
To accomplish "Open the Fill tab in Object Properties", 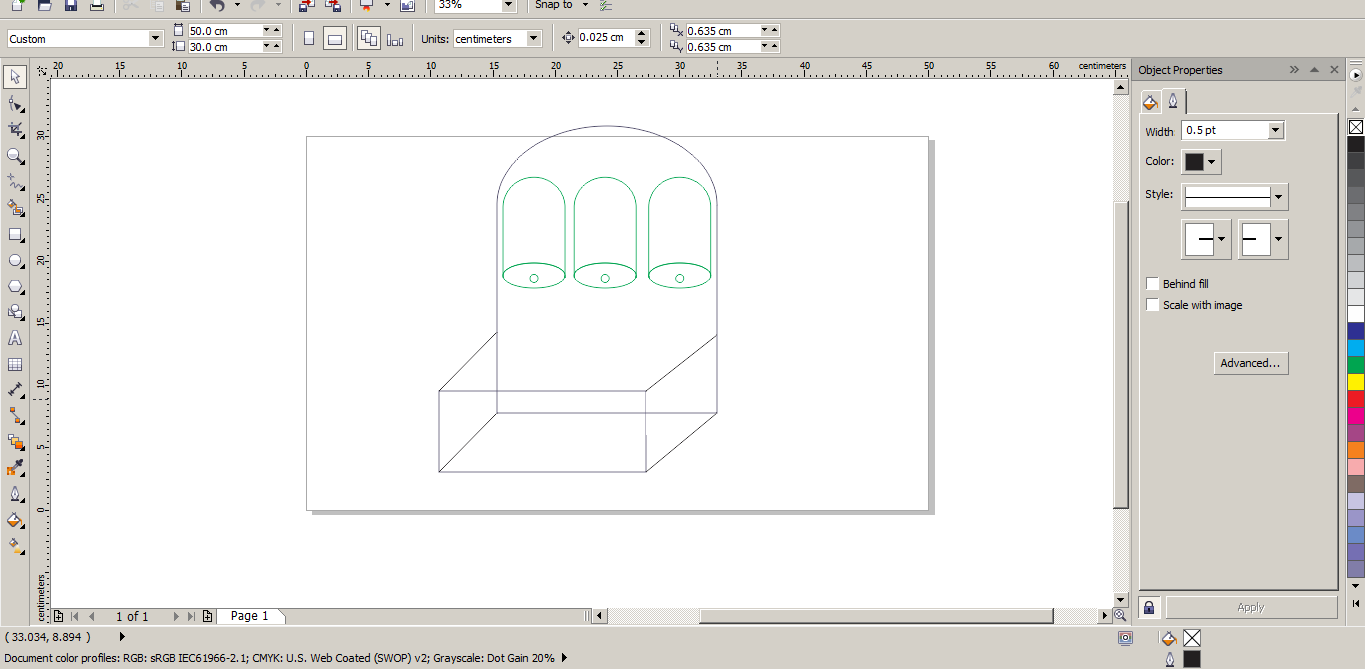I will point(1150,102).
